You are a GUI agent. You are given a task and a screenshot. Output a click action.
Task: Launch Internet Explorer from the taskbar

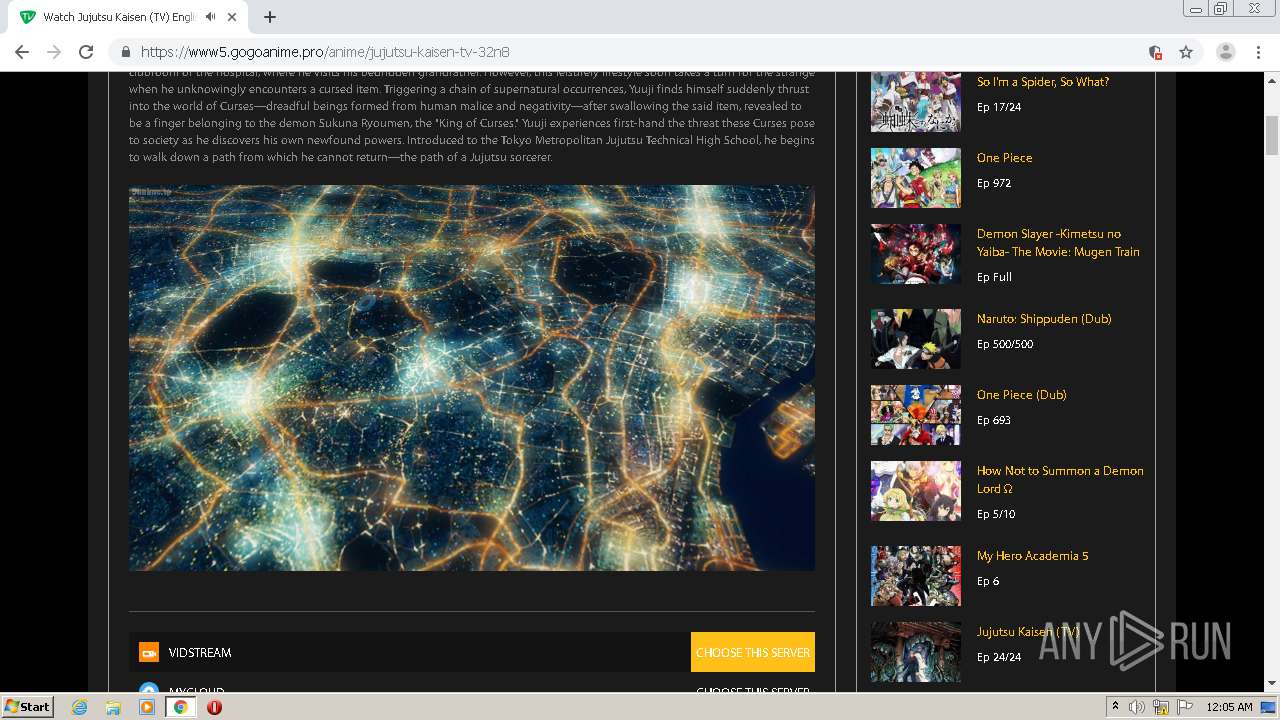[79, 707]
